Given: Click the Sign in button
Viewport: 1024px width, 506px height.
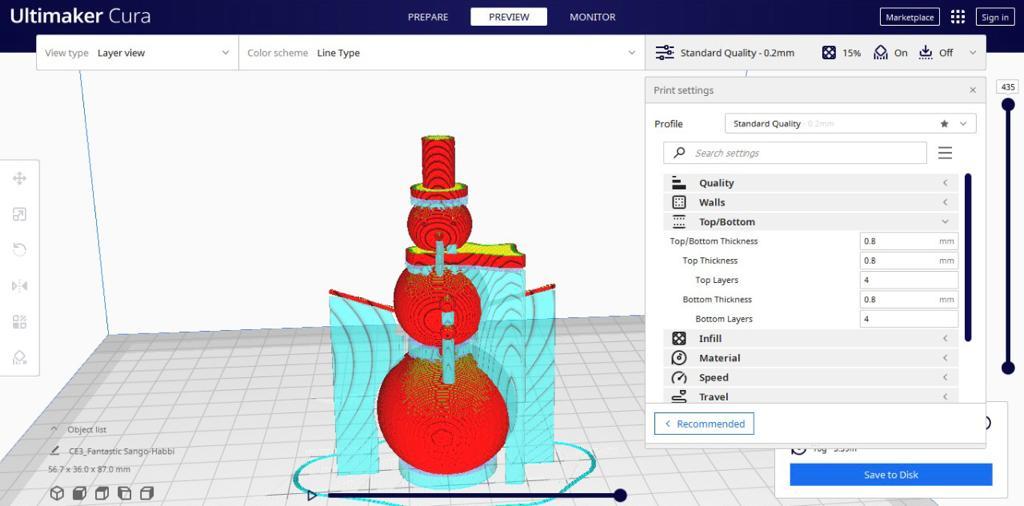Looking at the screenshot, I should tap(995, 17).
